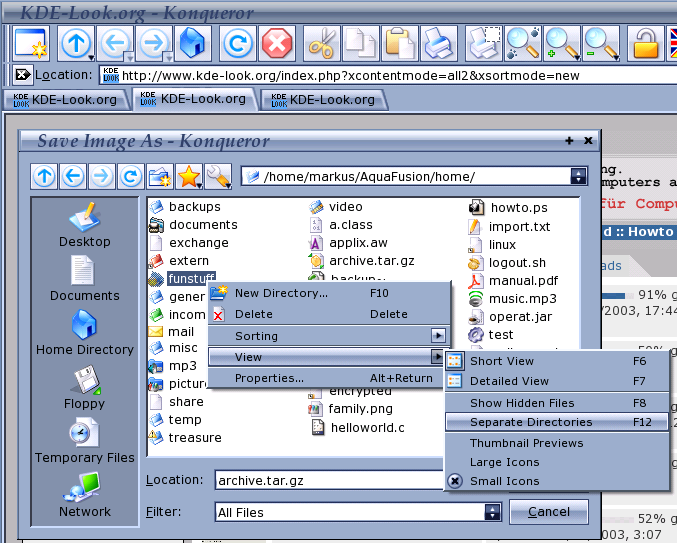
Task: Switch to first KDE-Look.org tab
Action: (66, 100)
